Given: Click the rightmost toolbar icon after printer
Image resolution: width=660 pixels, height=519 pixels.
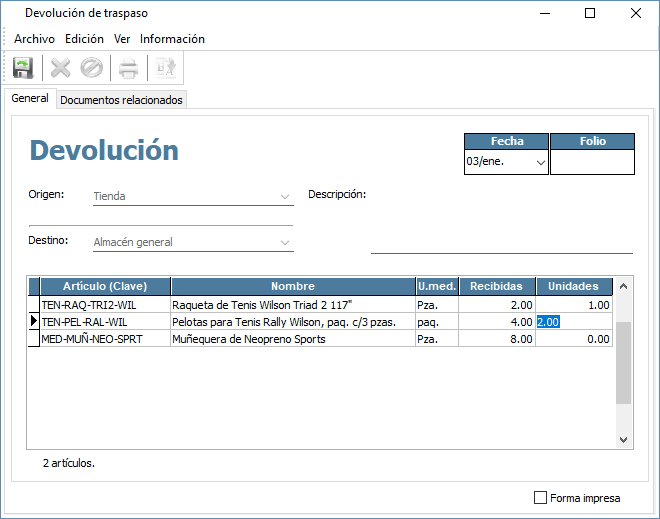Looking at the screenshot, I should pyautogui.click(x=164, y=68).
